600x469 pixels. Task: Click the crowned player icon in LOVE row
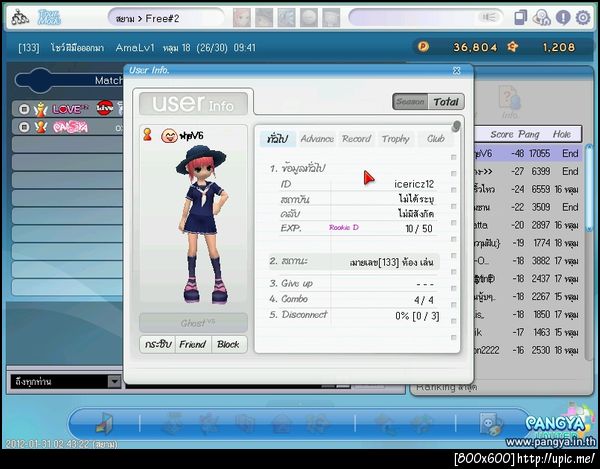pos(40,109)
